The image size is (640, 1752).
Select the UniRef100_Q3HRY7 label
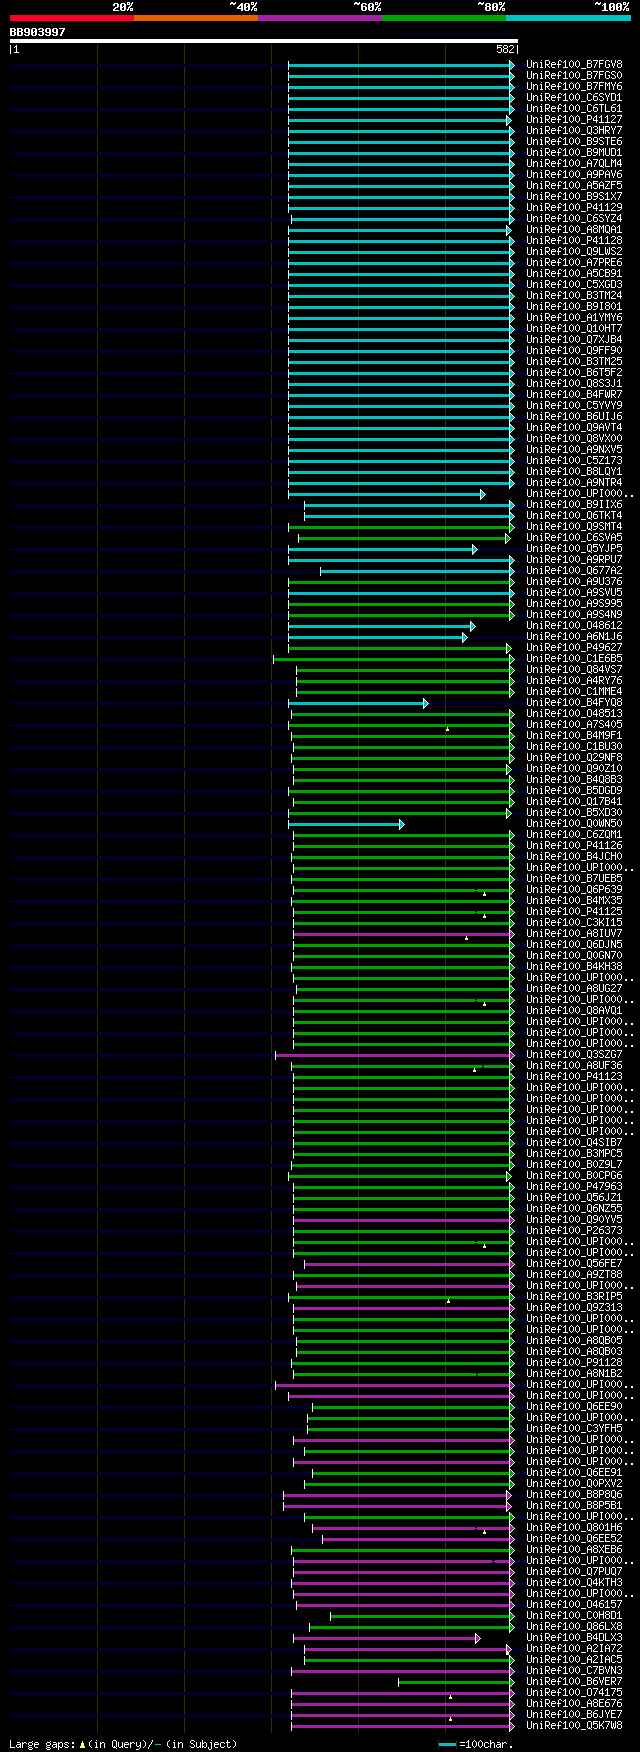click(x=574, y=131)
